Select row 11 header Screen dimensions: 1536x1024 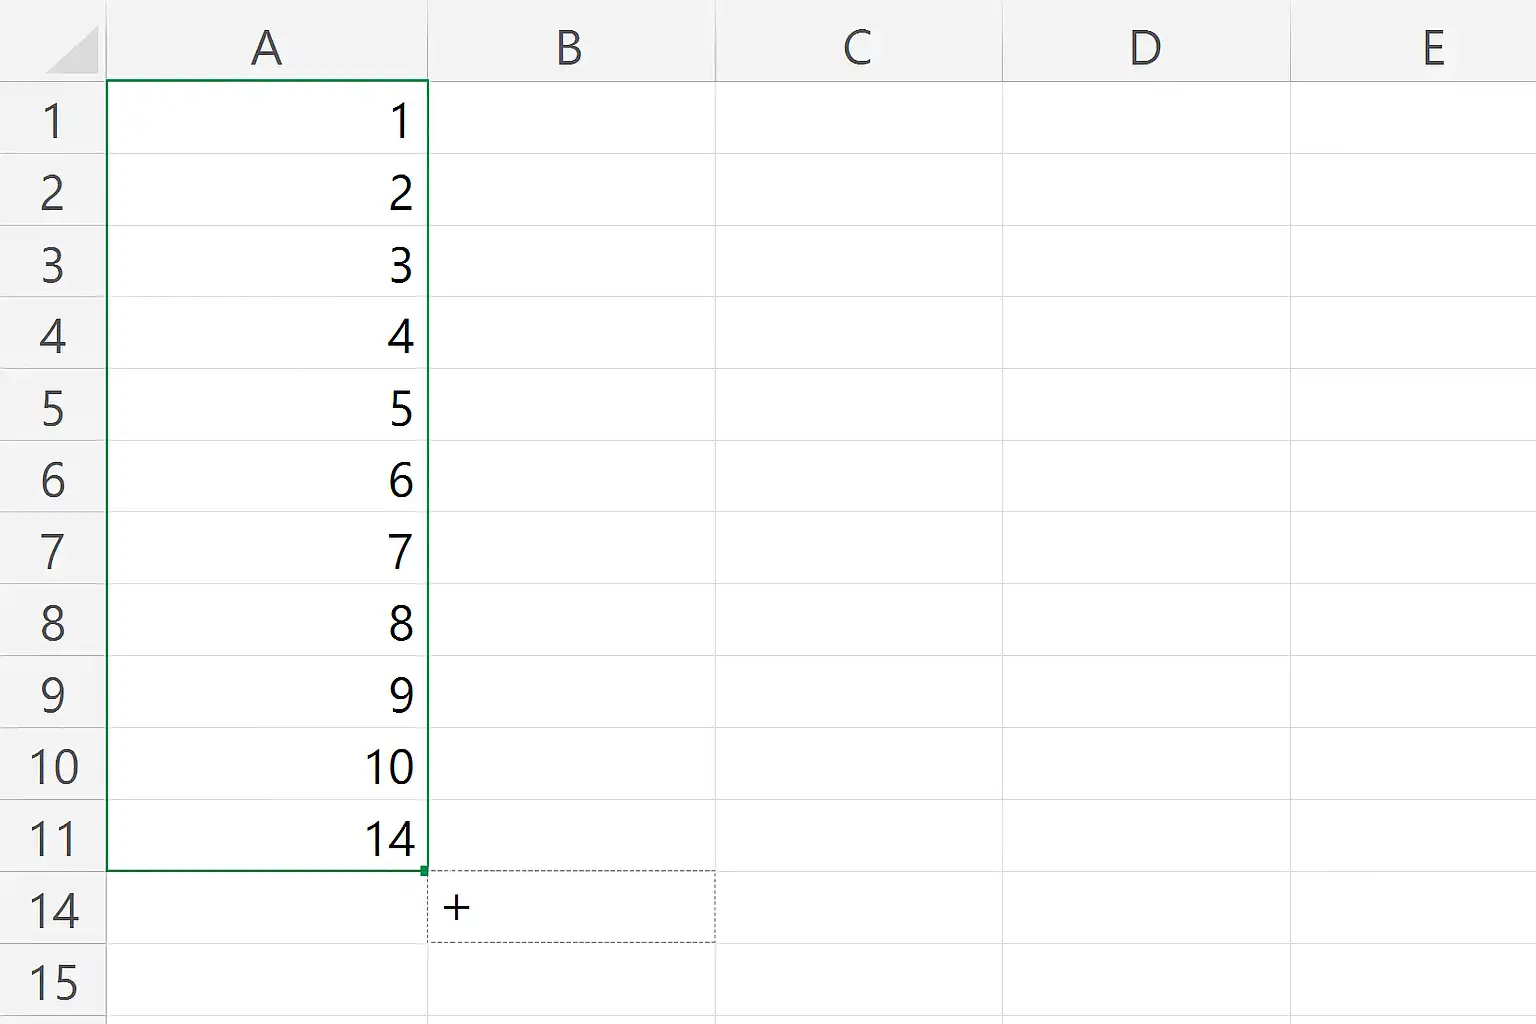pyautogui.click(x=52, y=838)
